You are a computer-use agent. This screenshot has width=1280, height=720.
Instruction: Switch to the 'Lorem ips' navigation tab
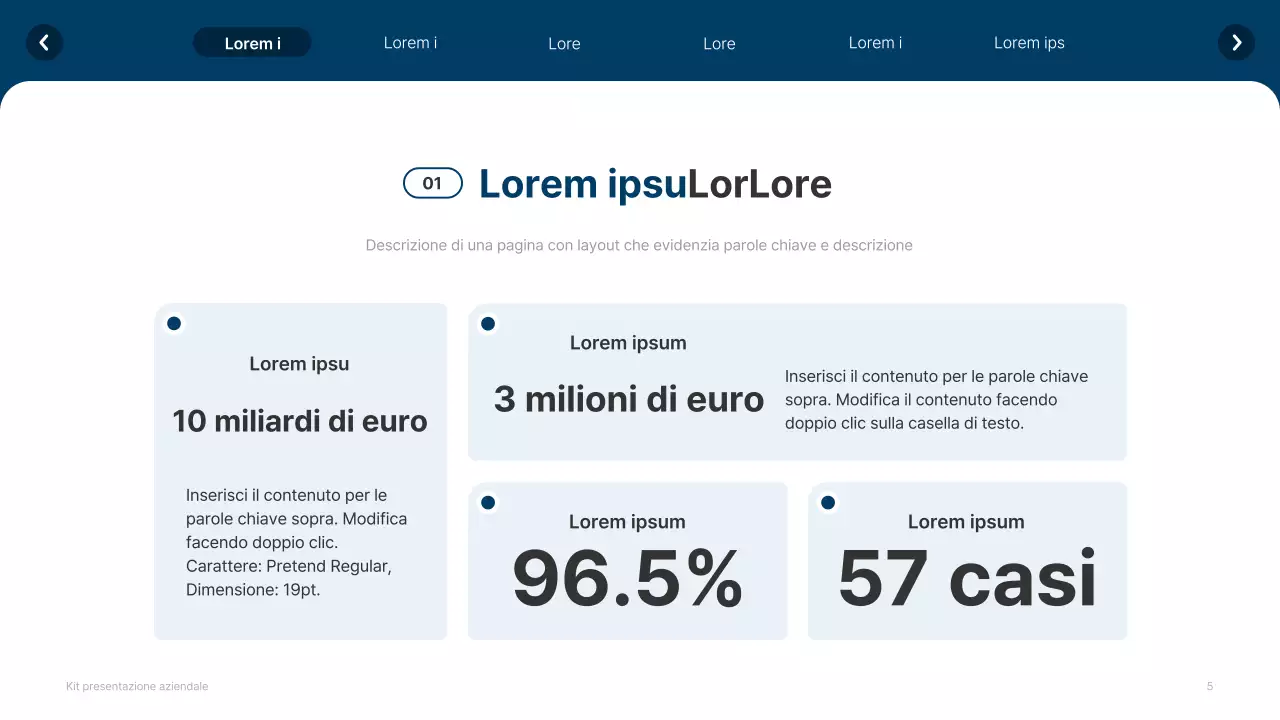pyautogui.click(x=1029, y=42)
